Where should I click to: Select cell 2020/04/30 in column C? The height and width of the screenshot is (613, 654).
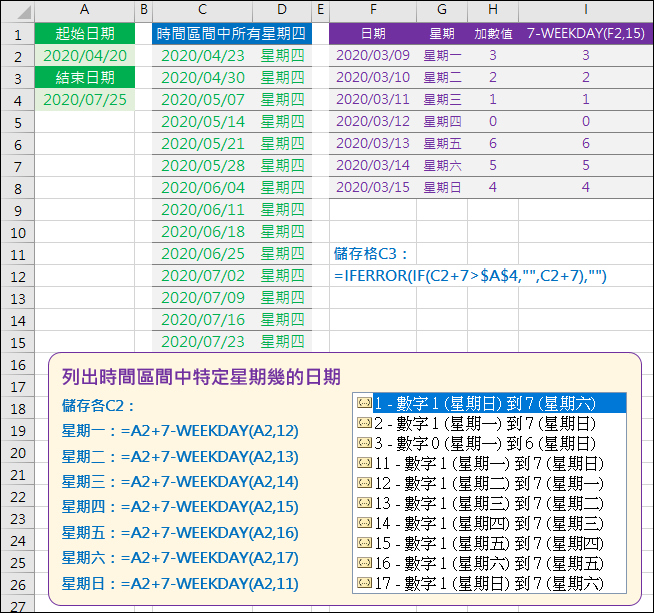click(202, 78)
